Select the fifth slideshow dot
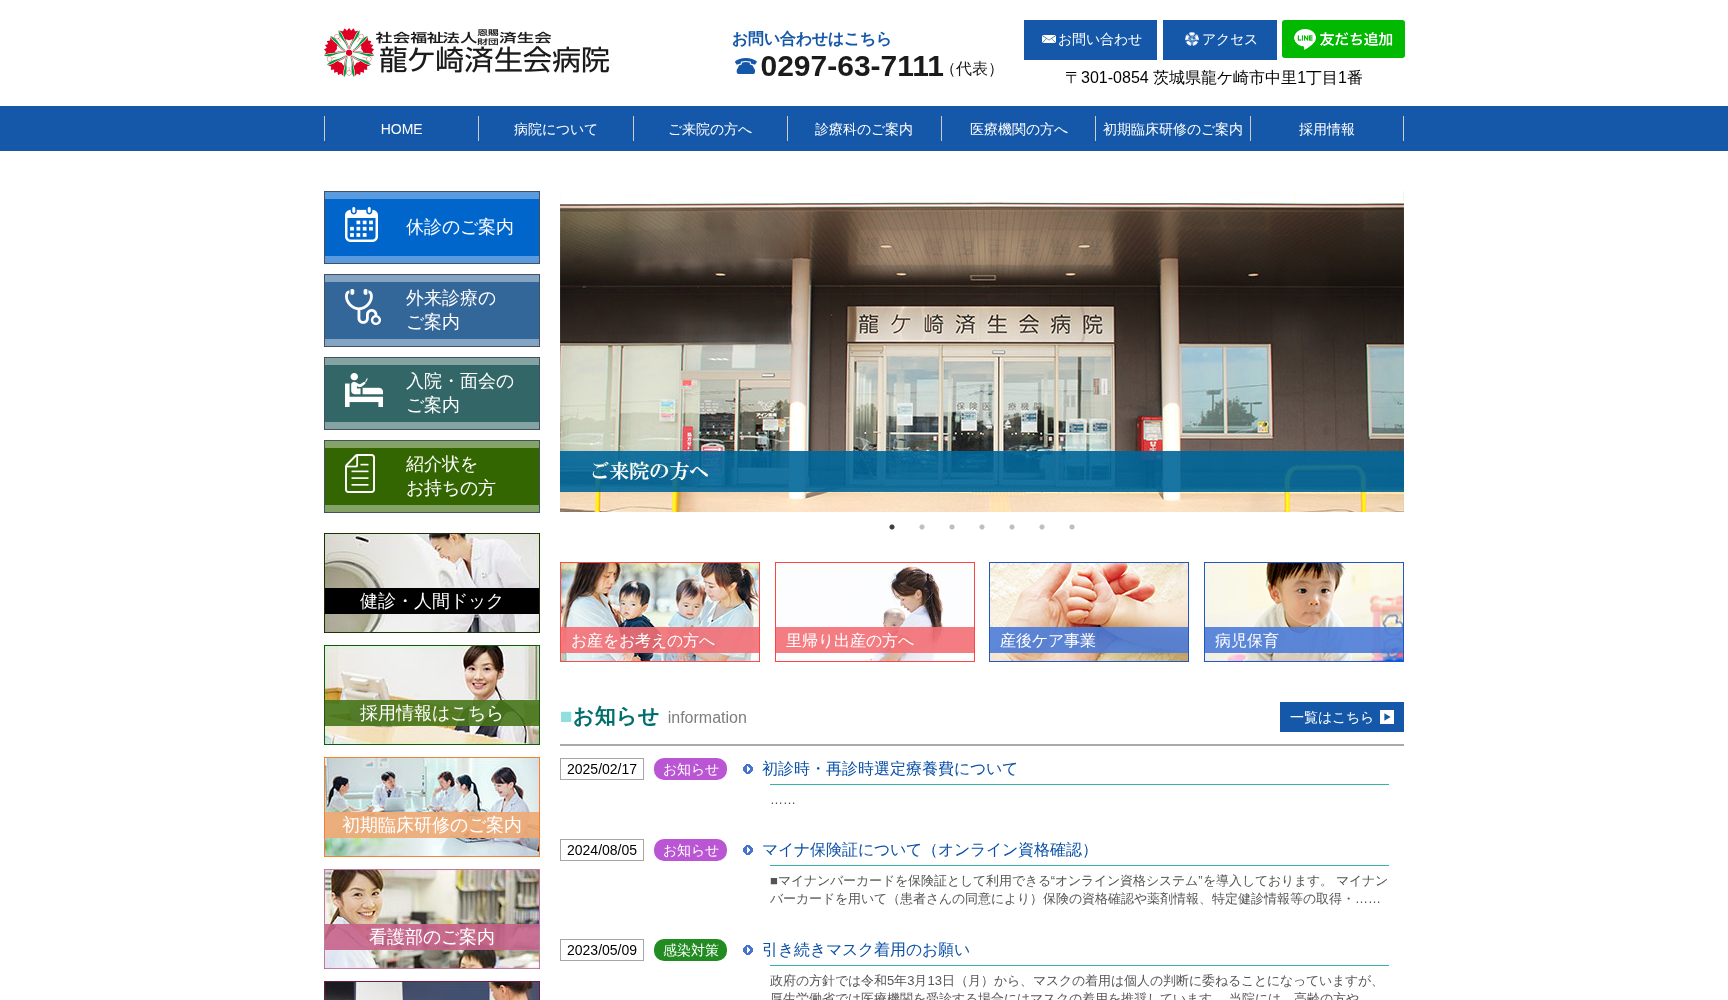This screenshot has width=1728, height=1000. tap(1012, 527)
